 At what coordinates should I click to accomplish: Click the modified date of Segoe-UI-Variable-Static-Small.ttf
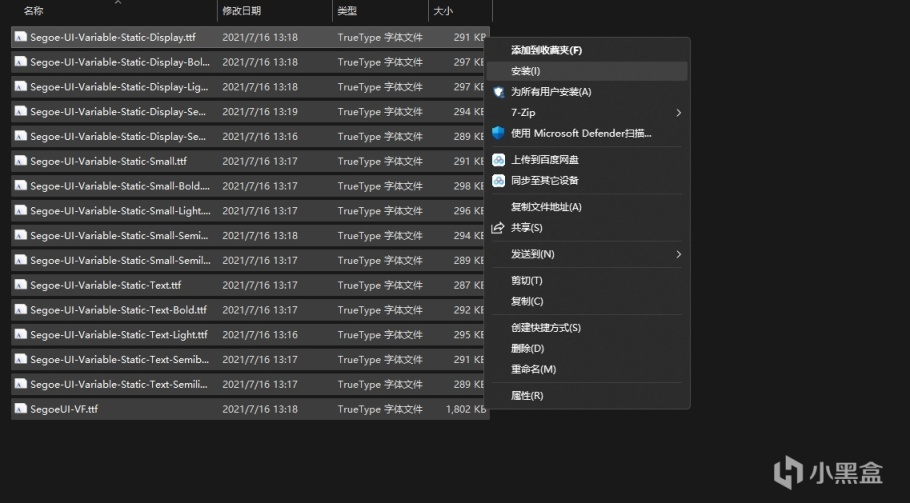[260, 161]
